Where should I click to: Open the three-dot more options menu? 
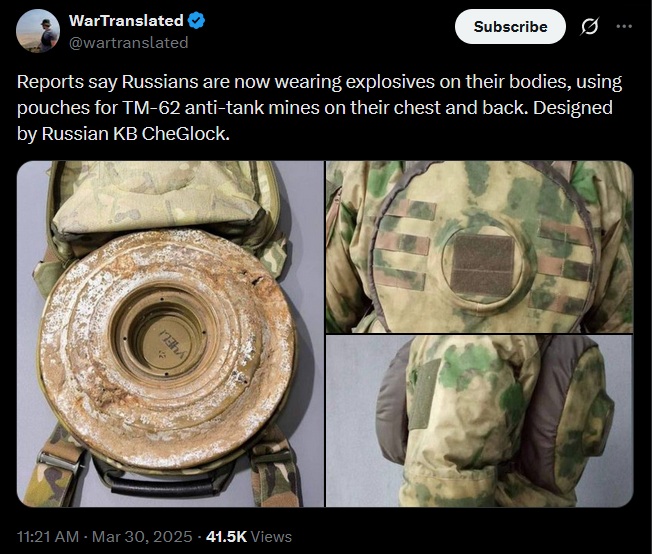[x=624, y=26]
